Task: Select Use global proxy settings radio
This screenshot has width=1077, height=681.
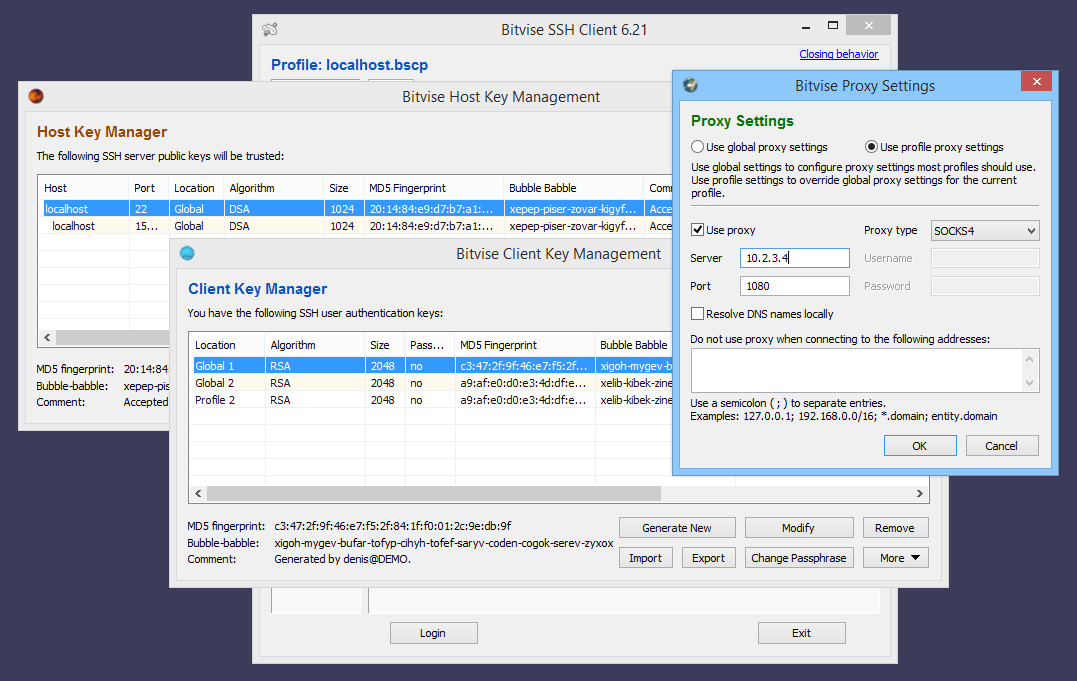Action: (697, 147)
